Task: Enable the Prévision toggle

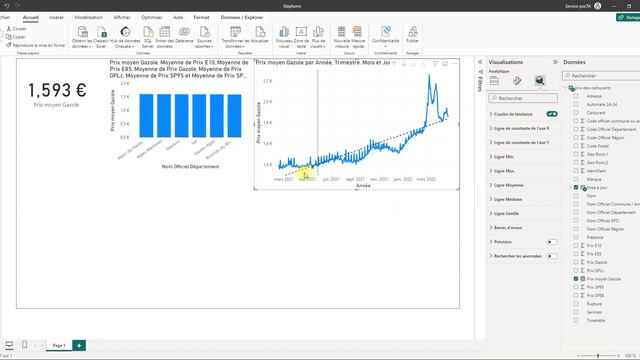Action: pos(552,242)
